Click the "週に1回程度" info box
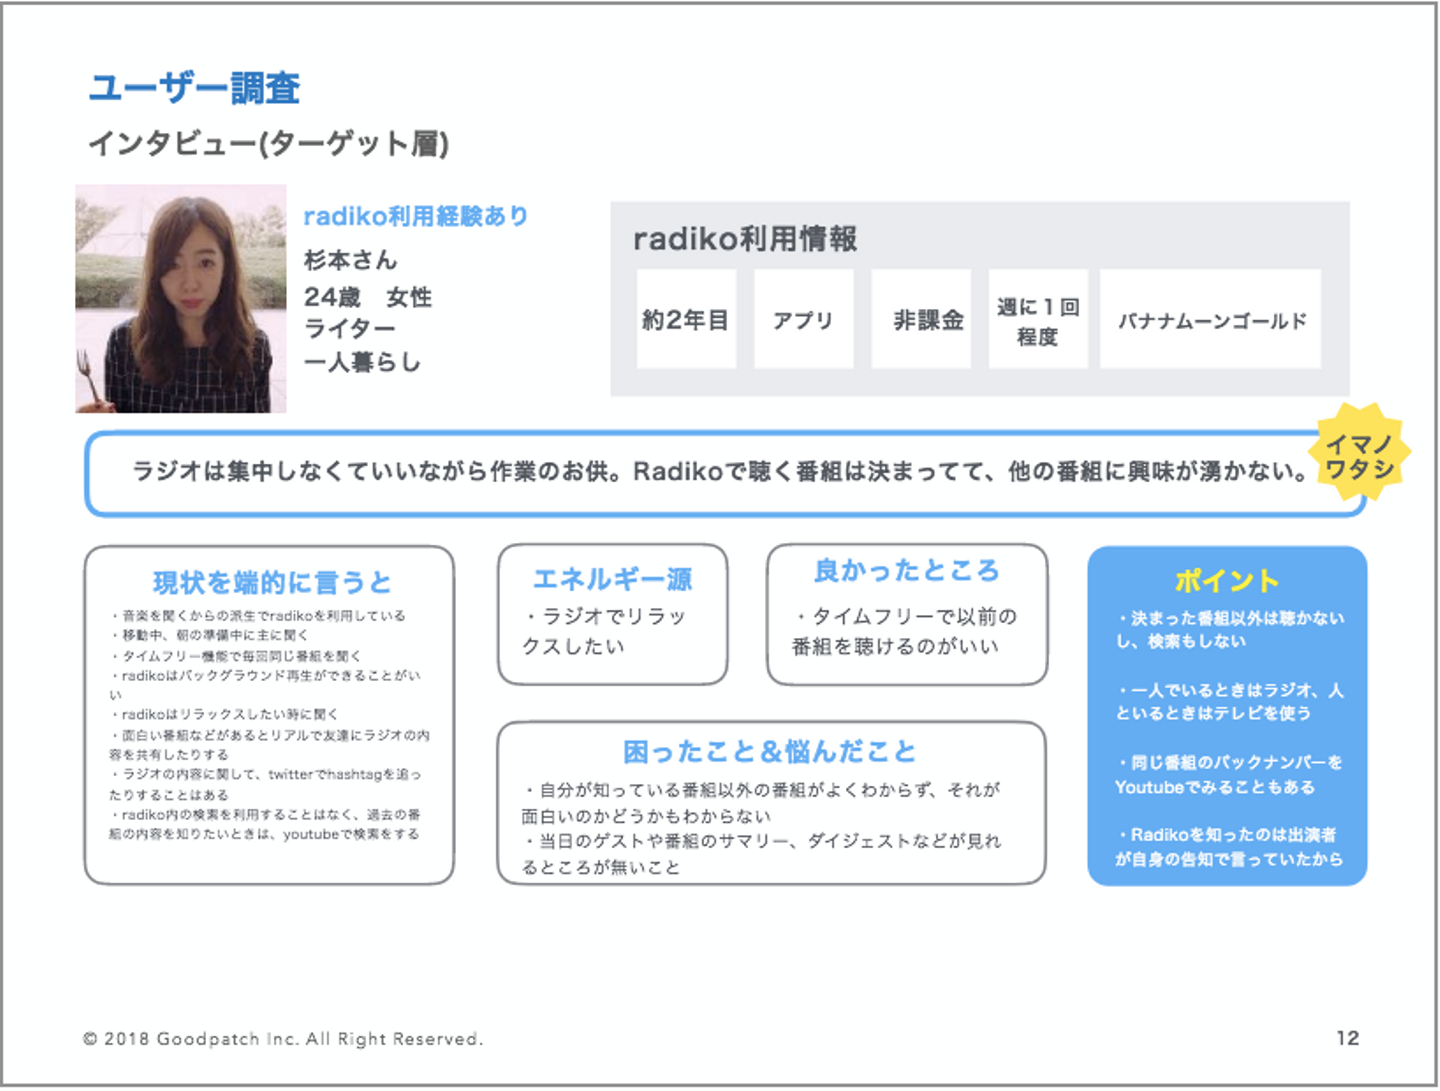1440x1091 pixels. (x=1038, y=319)
